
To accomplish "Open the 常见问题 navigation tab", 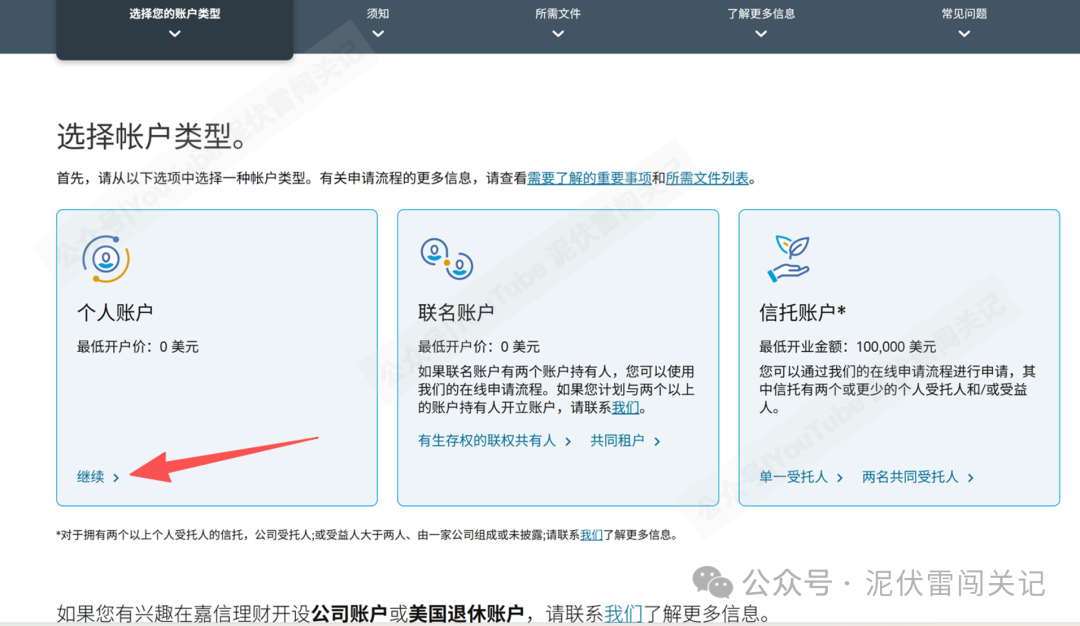I will [x=964, y=14].
